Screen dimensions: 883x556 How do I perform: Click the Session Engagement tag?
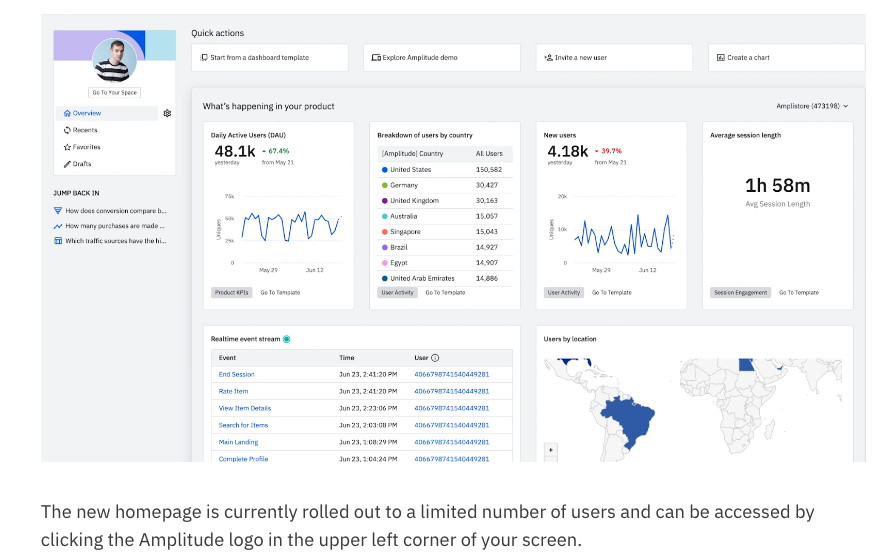(741, 292)
